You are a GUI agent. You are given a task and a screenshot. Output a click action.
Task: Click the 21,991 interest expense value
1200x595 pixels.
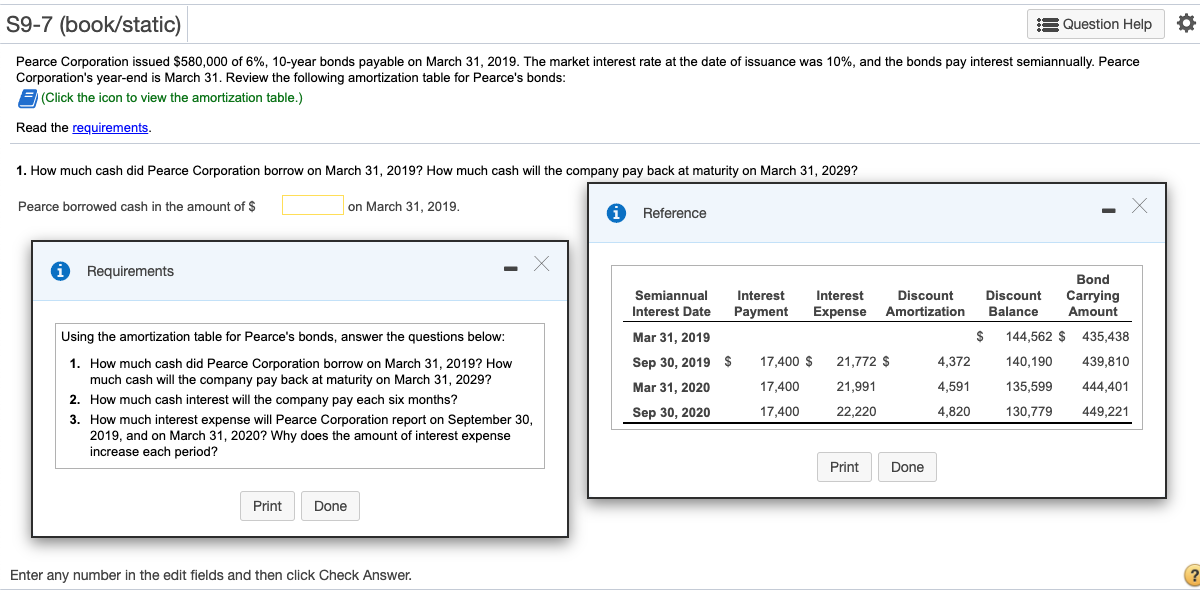(856, 386)
